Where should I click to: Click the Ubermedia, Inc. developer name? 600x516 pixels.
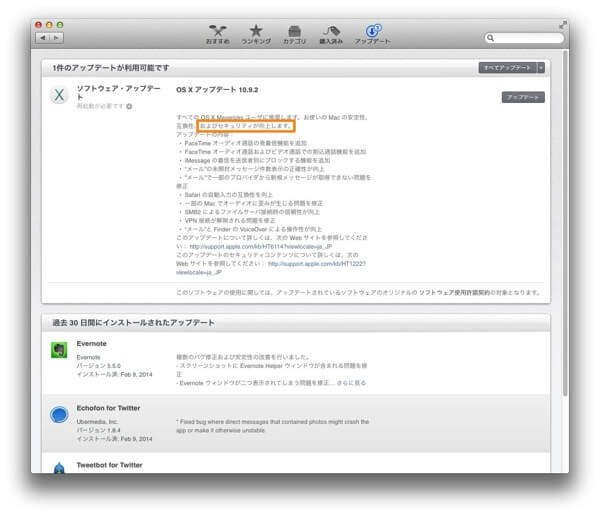[97, 421]
